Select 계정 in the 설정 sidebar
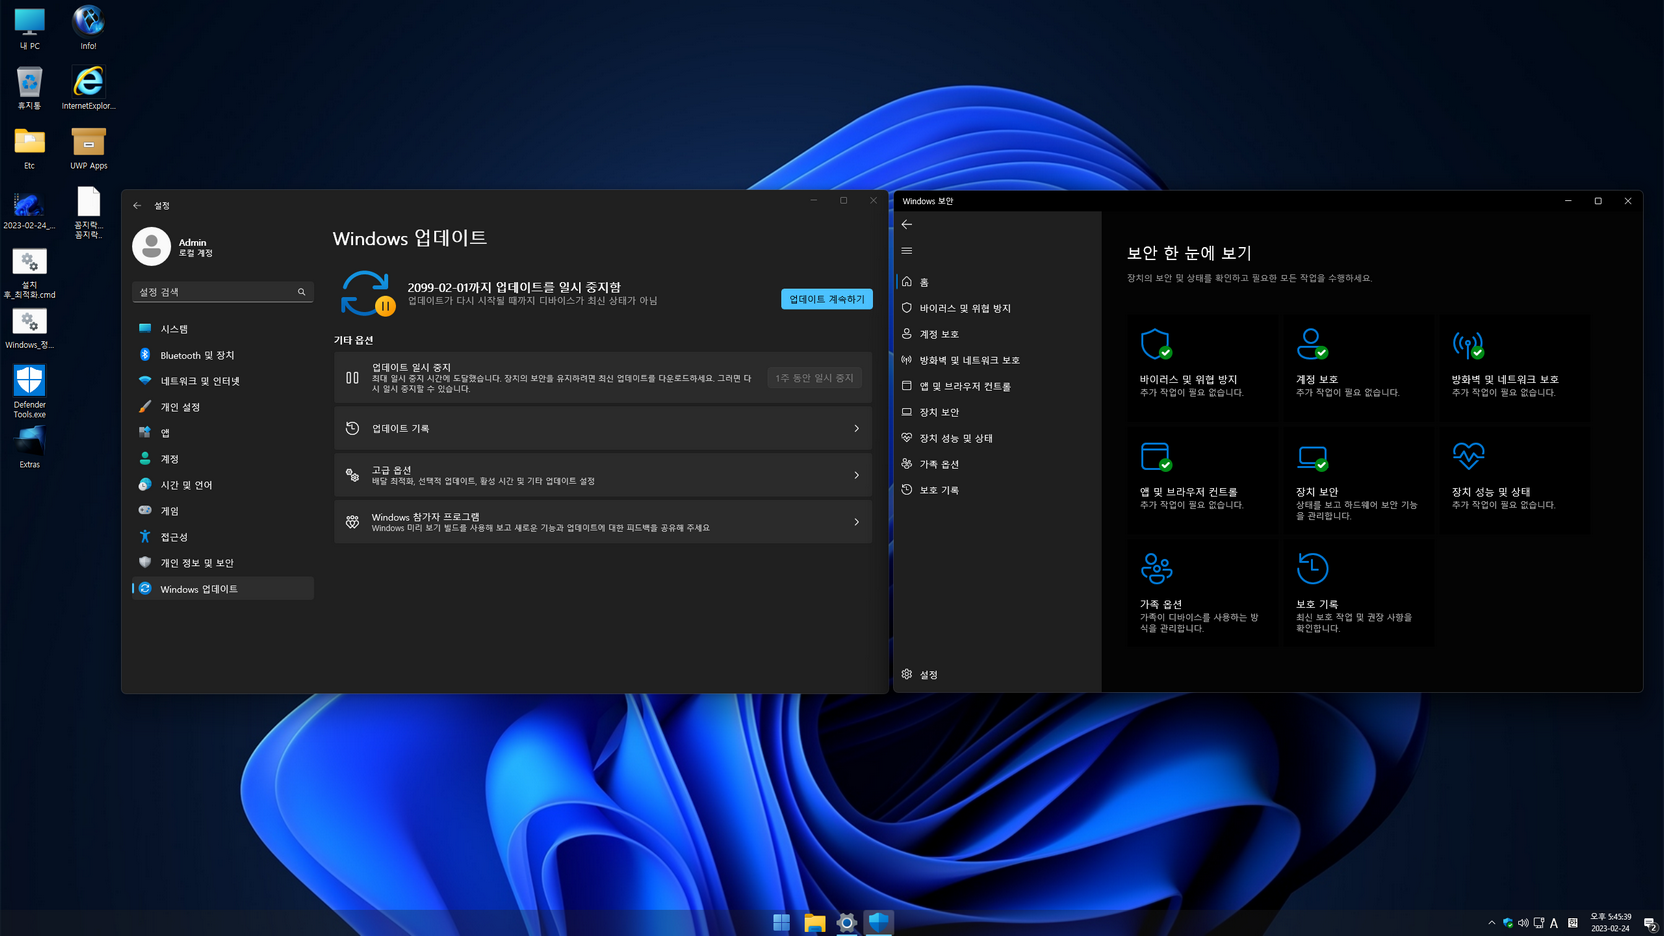Screen dimensions: 1664x936 (x=223, y=459)
